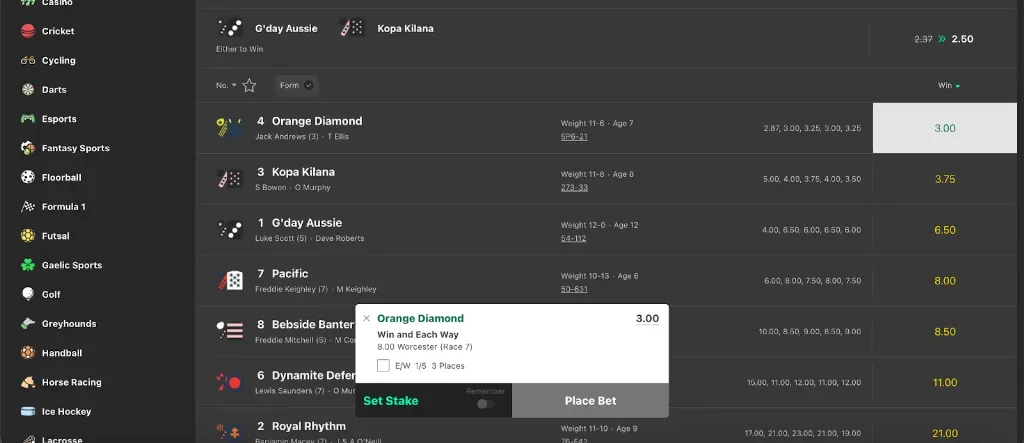Click the Pacific jockey silks icon
Image resolution: width=1024 pixels, height=443 pixels.
click(x=229, y=280)
